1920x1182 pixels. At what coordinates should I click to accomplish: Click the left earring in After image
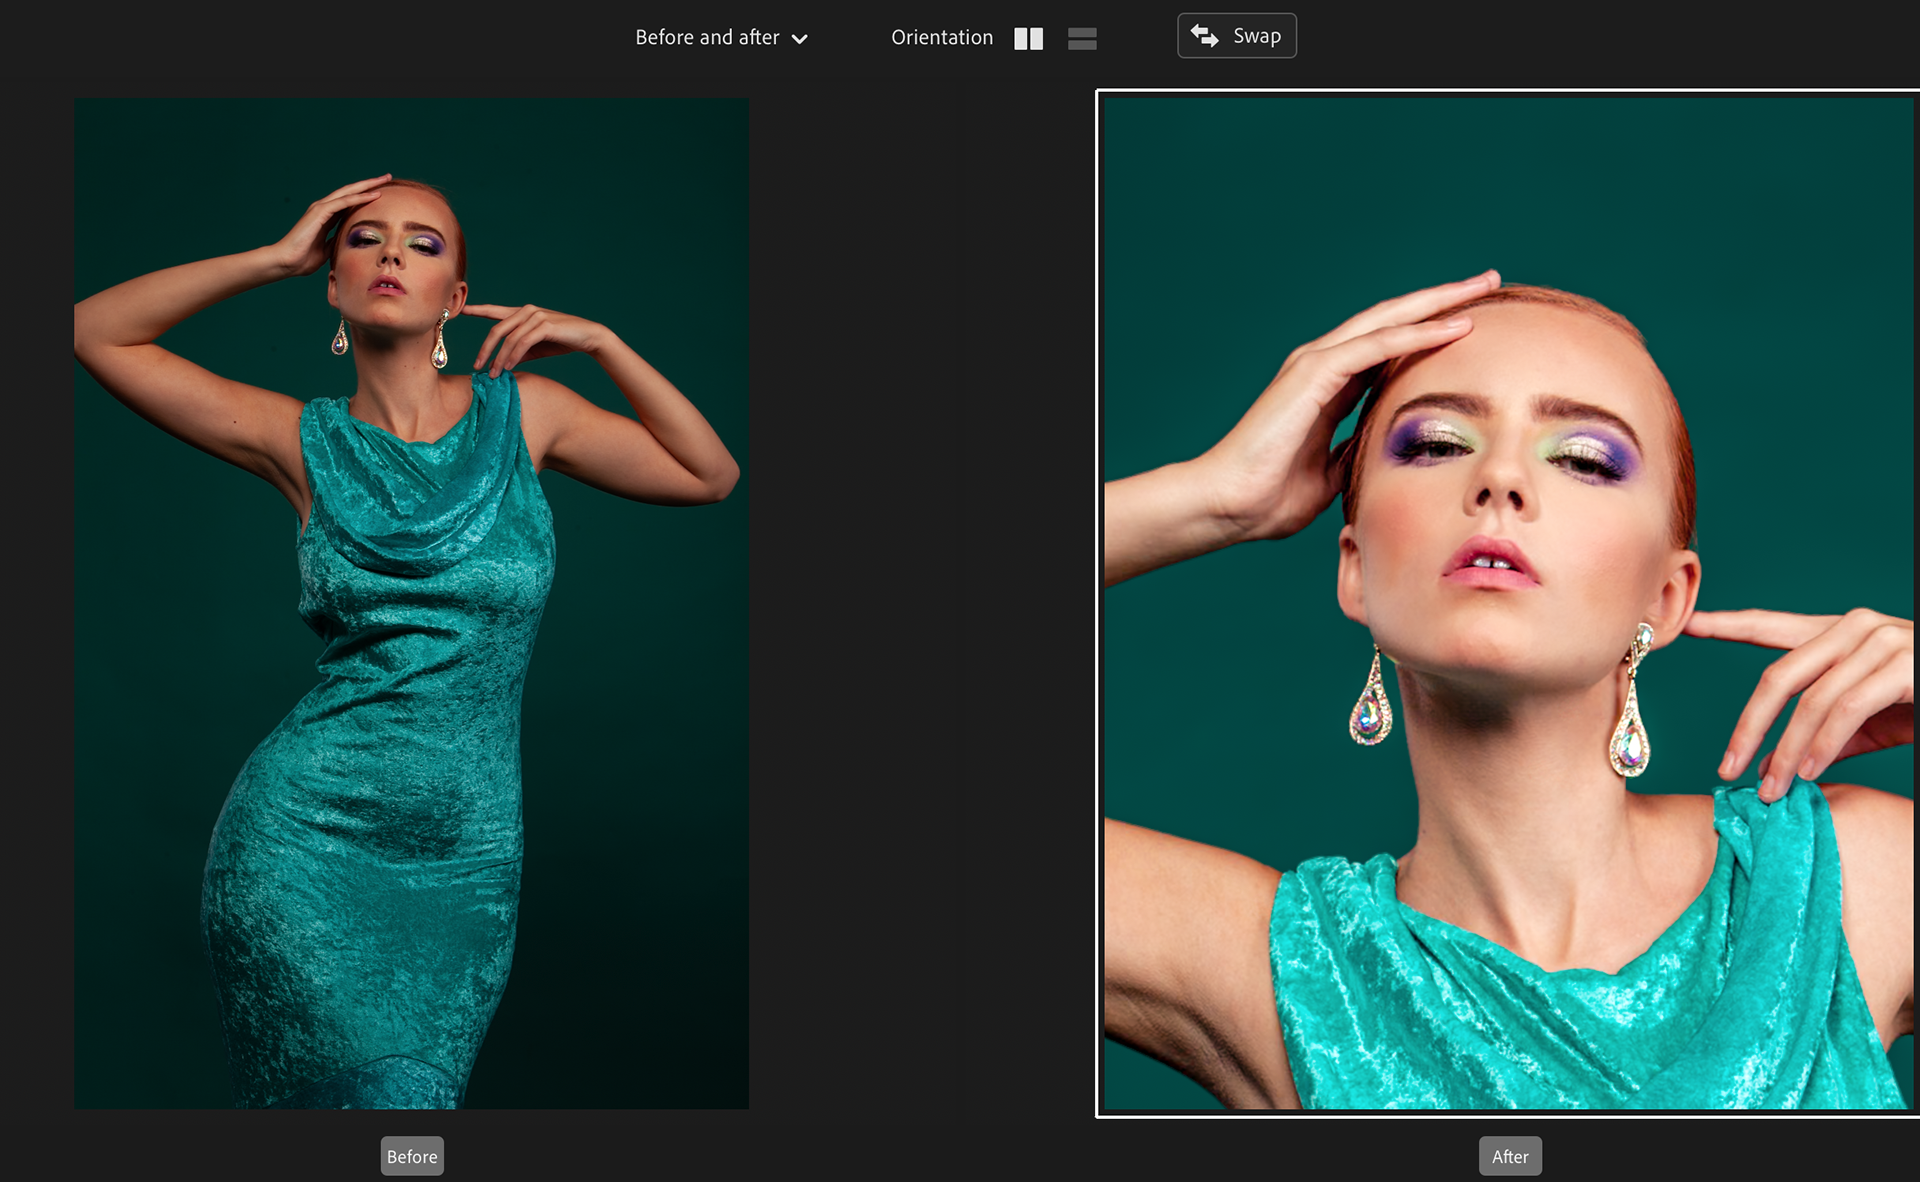(x=1371, y=705)
